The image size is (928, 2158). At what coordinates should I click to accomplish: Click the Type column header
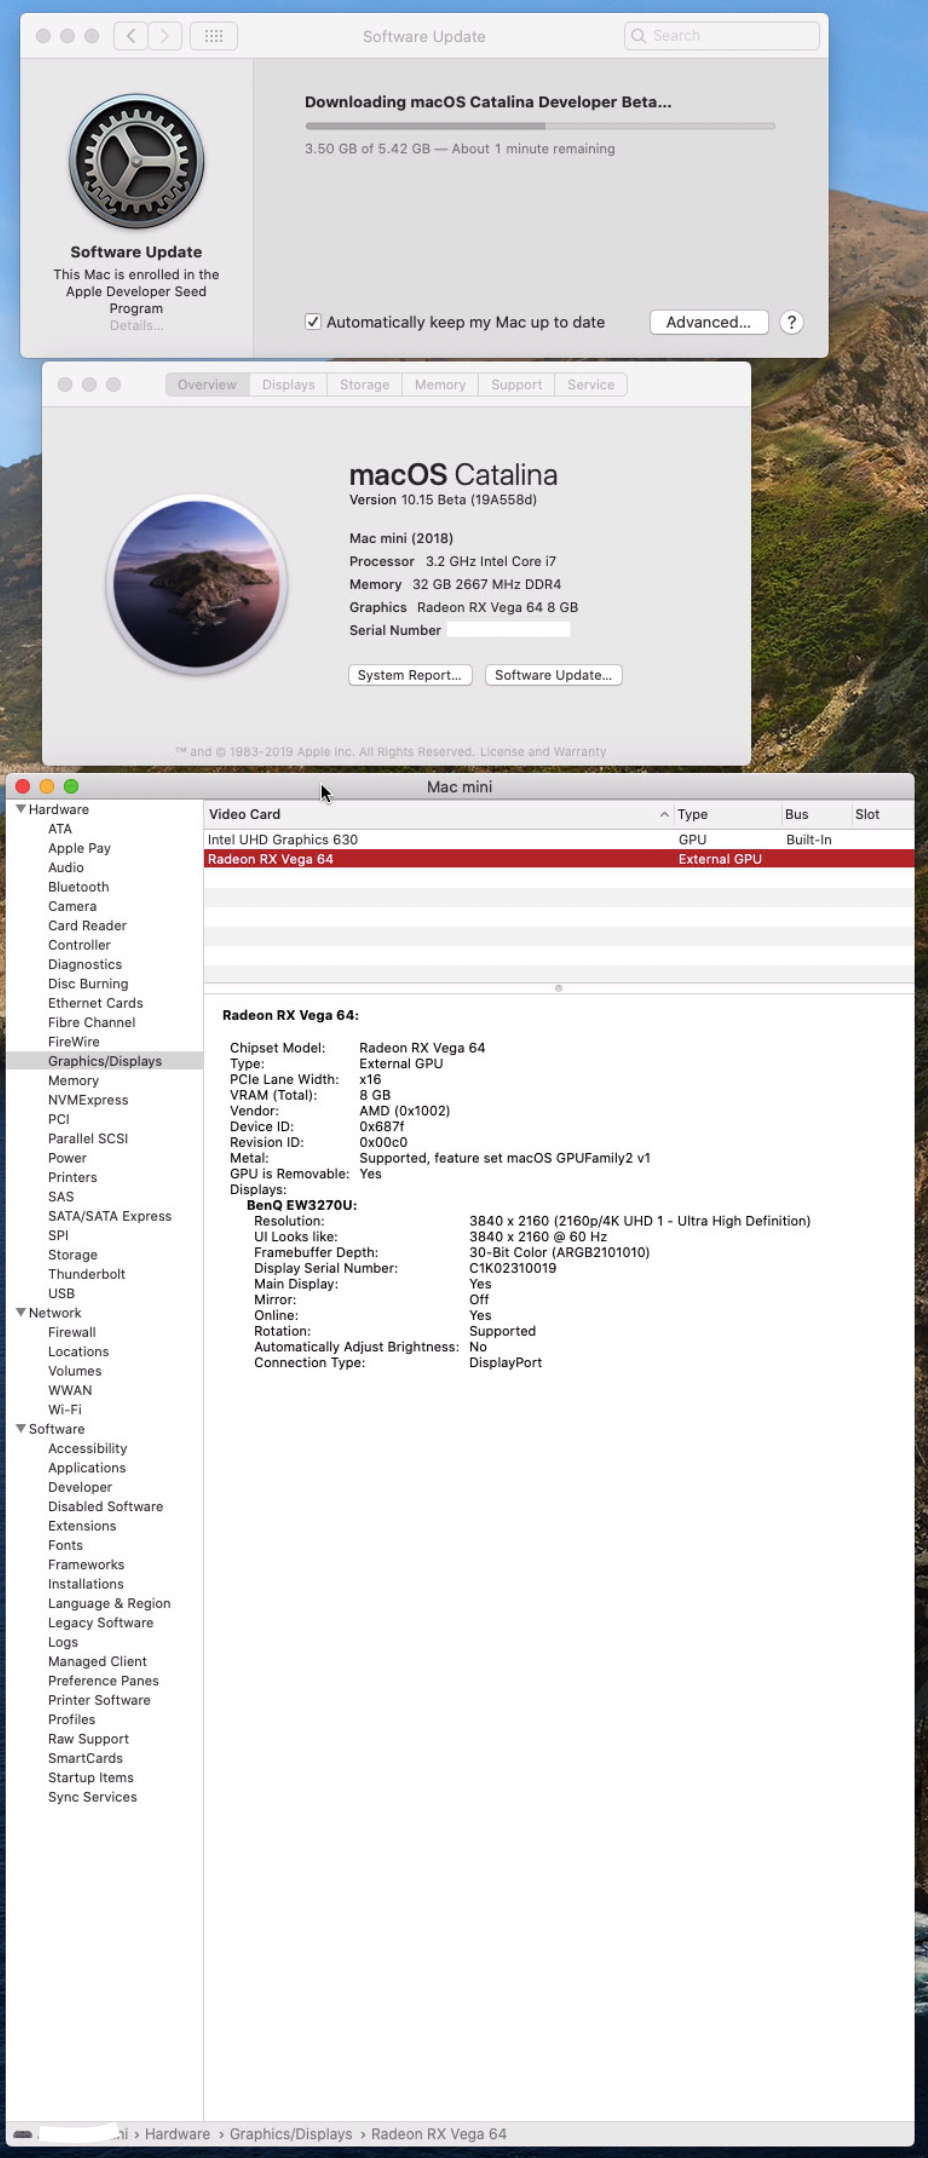pos(726,815)
